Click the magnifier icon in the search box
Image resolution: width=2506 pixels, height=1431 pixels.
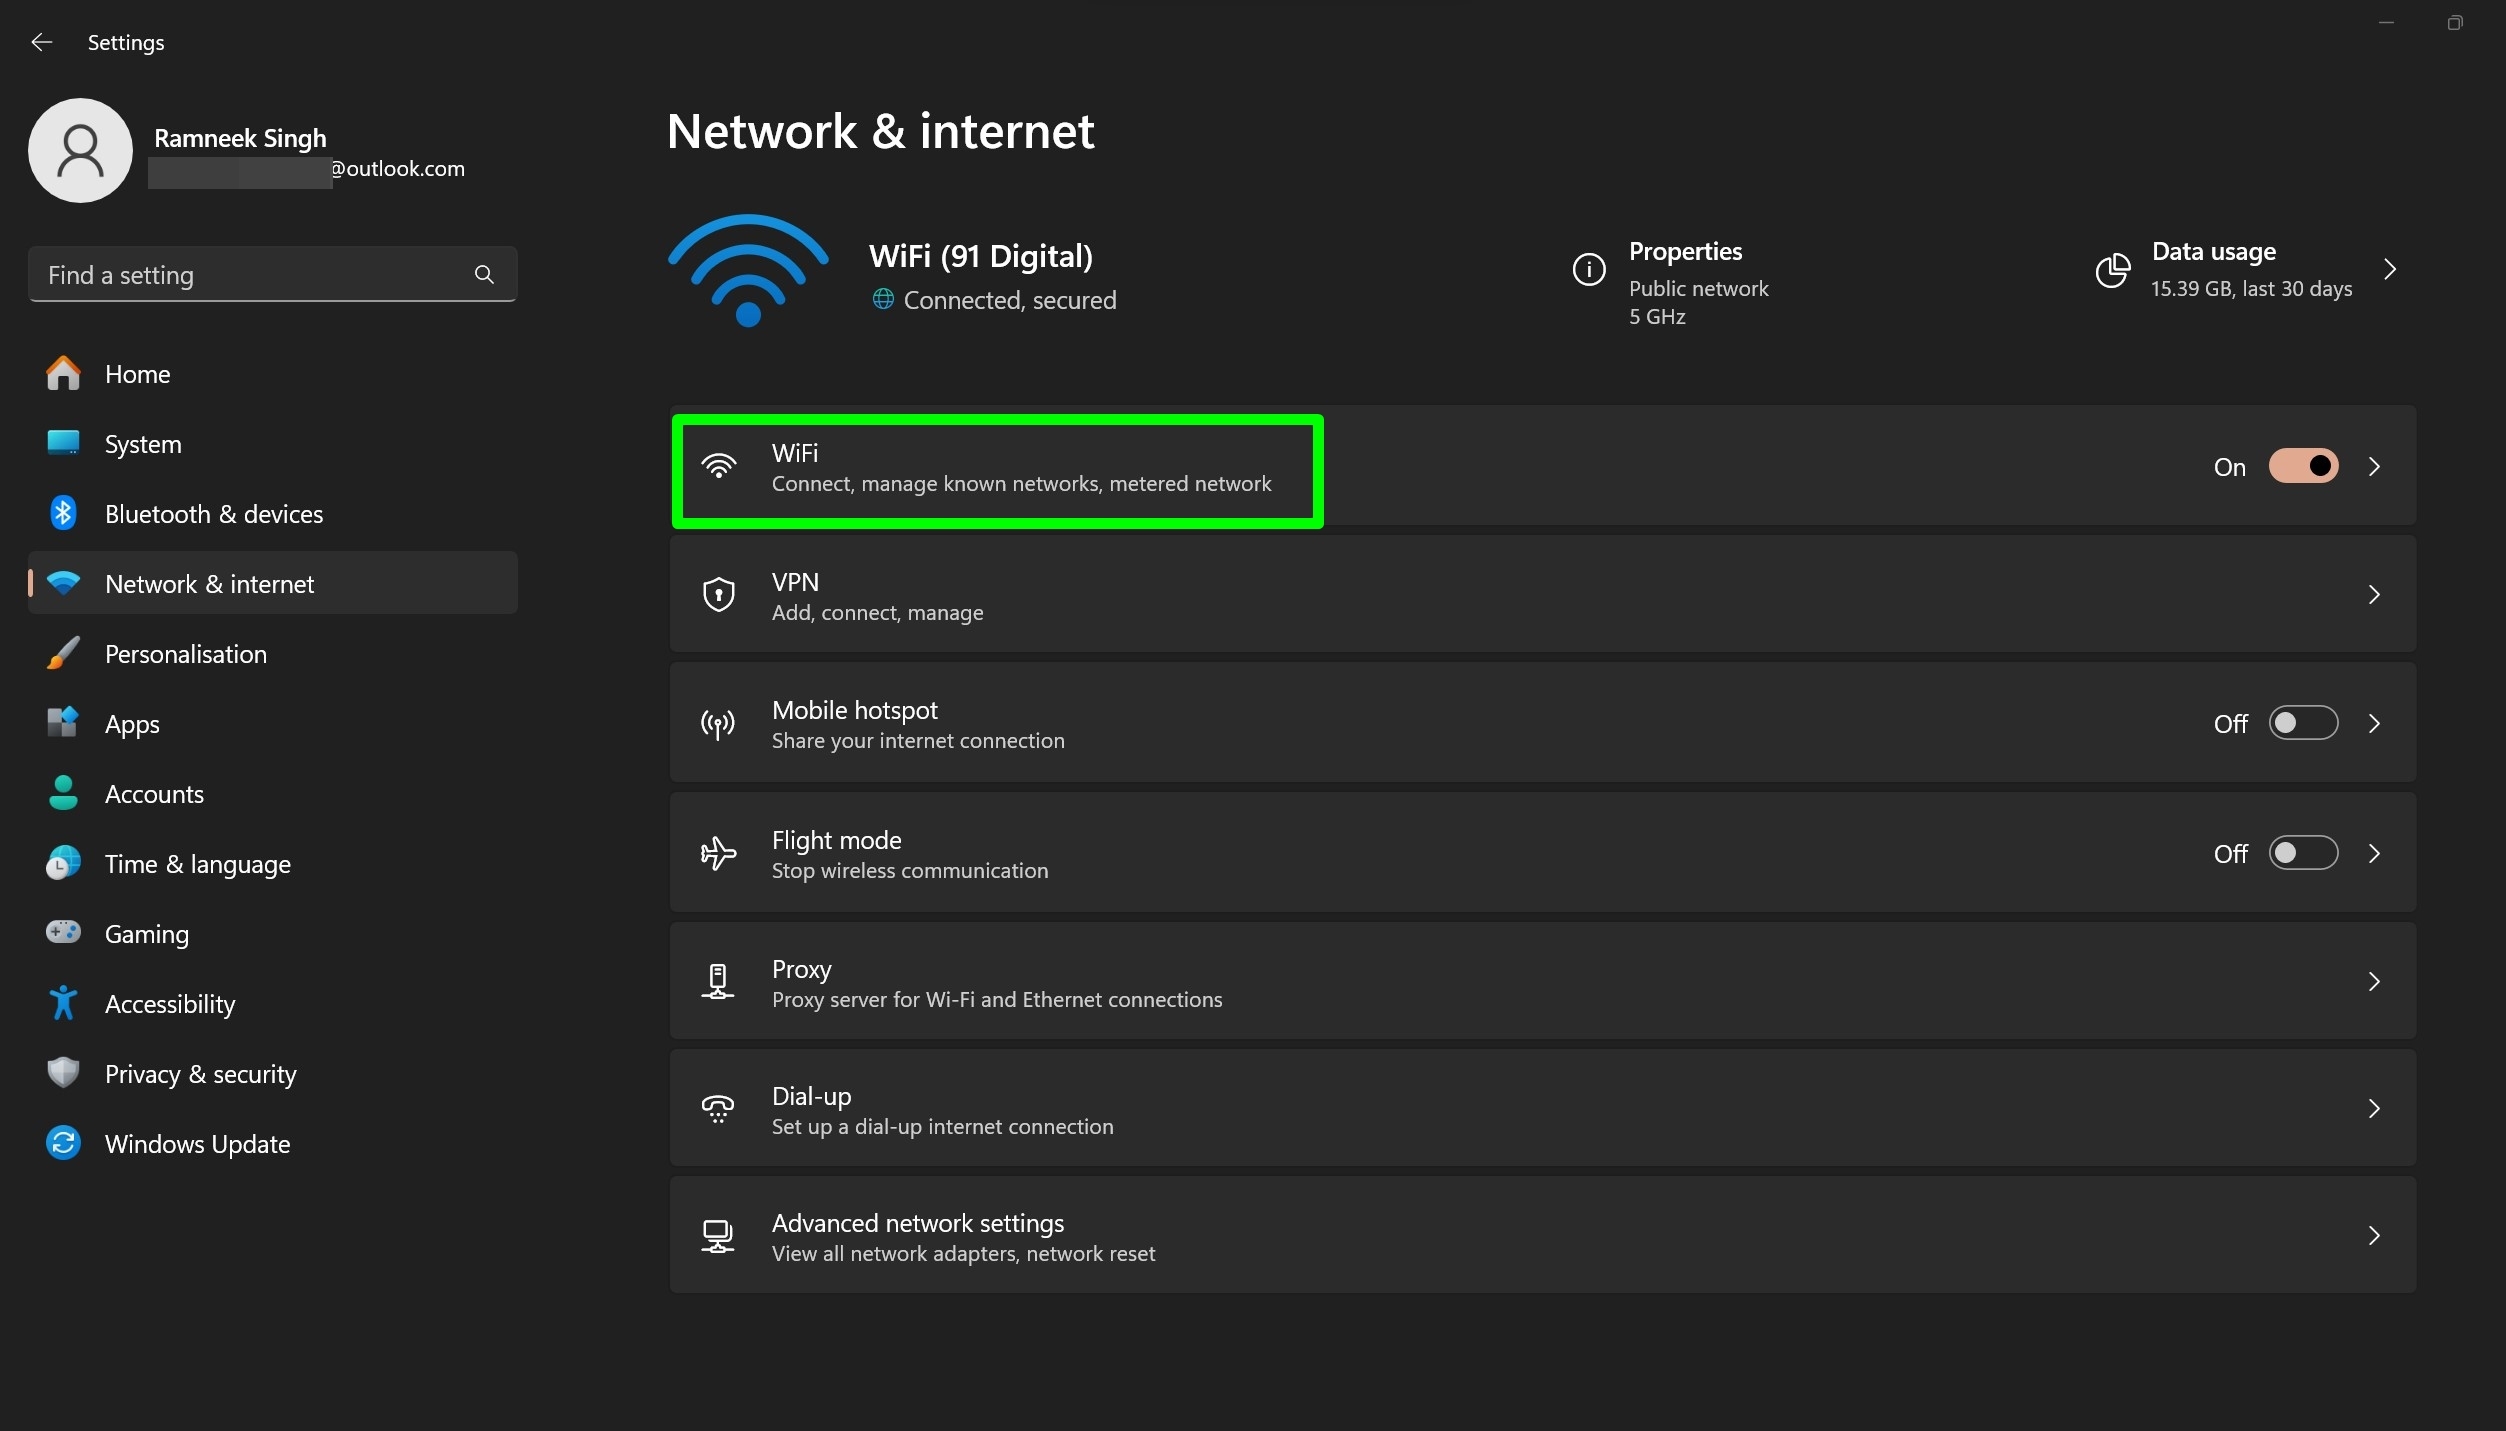(484, 274)
